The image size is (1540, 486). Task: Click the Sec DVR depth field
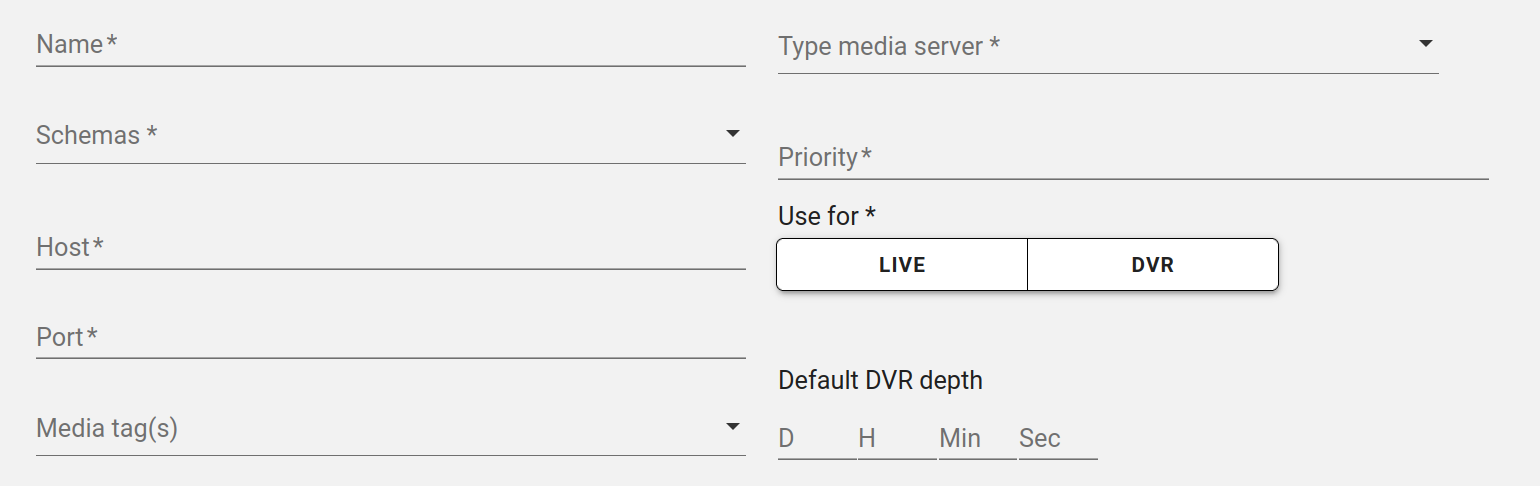pos(1057,439)
